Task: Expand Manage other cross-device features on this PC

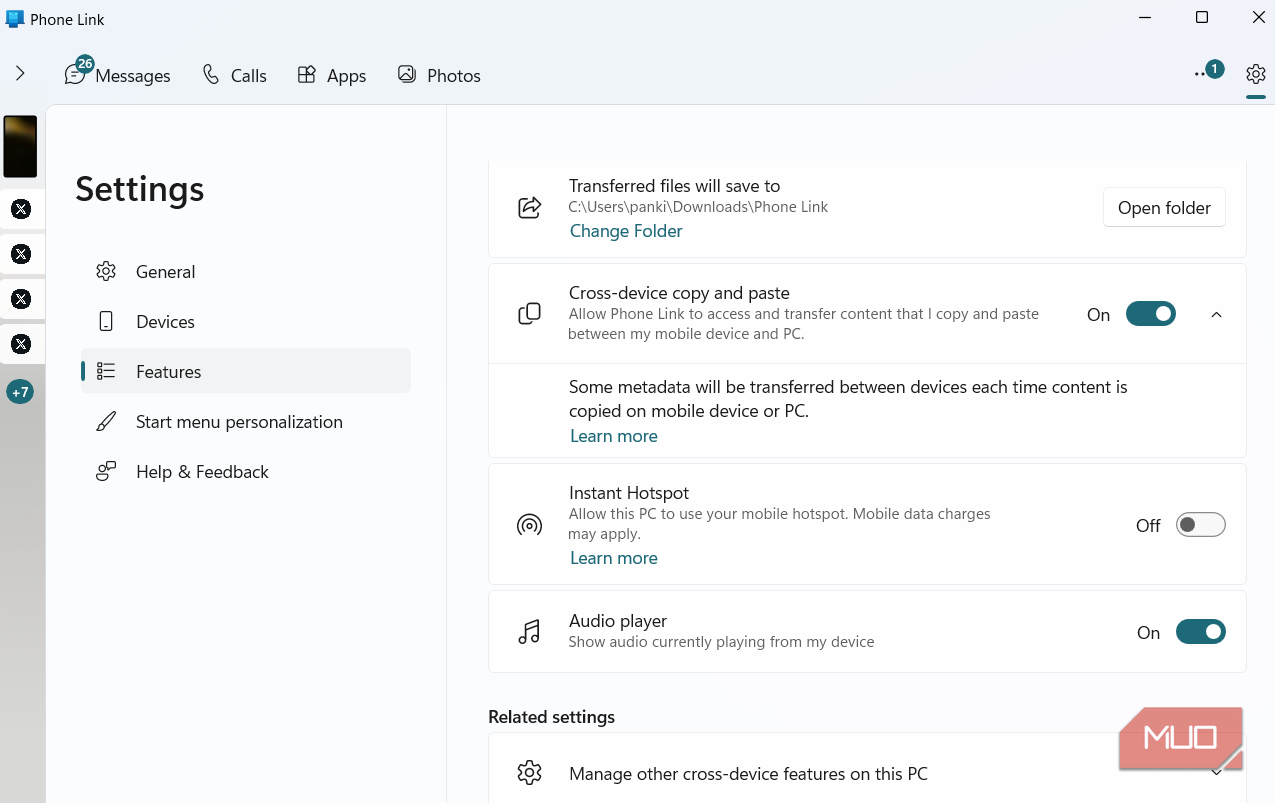Action: click(x=1216, y=773)
